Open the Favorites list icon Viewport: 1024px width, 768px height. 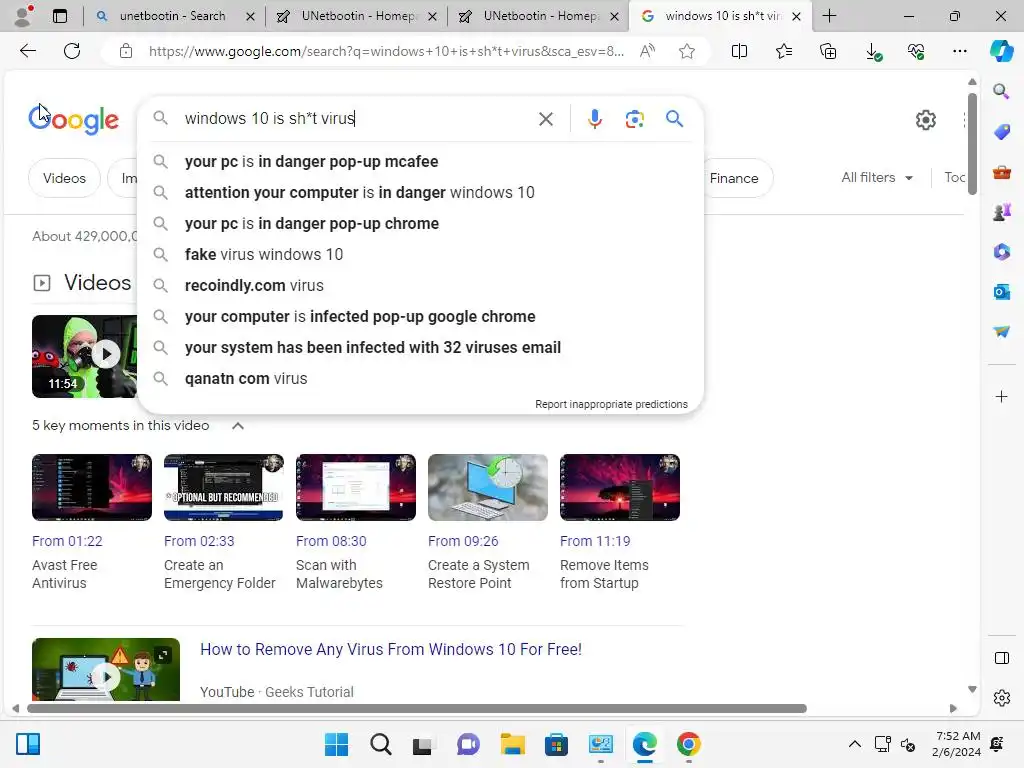(x=784, y=51)
